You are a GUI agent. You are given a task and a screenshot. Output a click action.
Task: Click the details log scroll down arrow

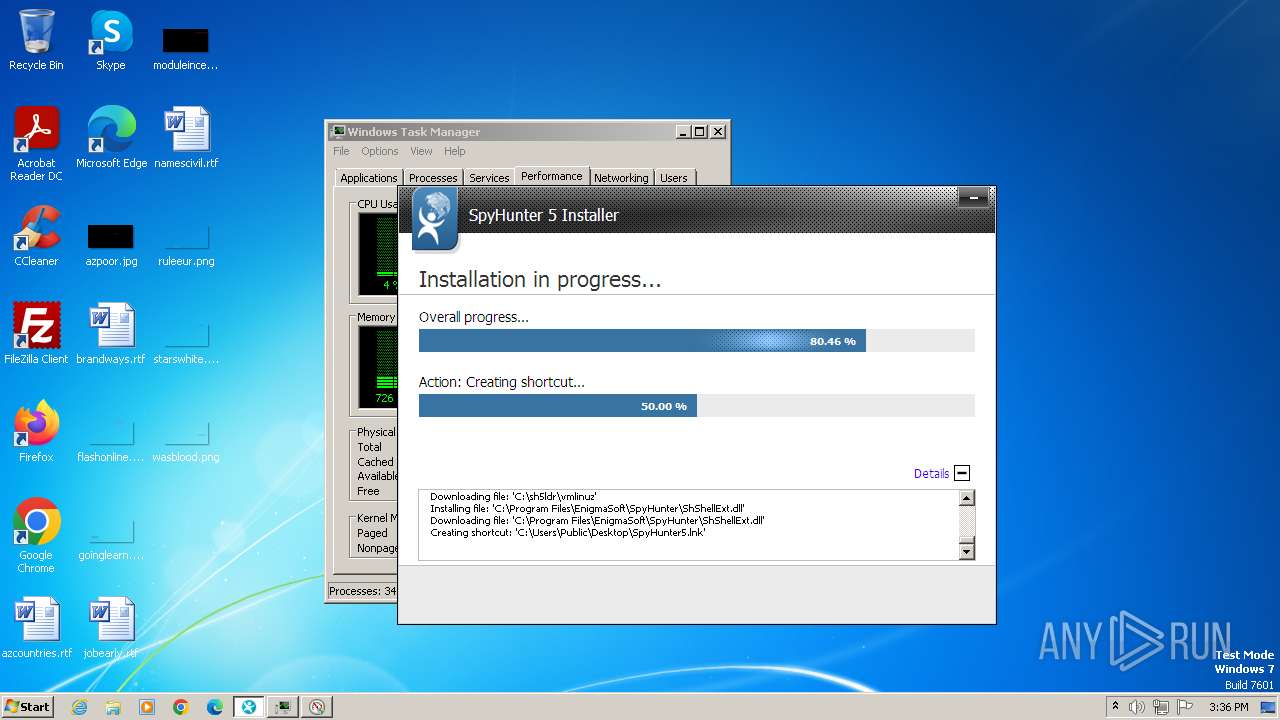coord(966,551)
